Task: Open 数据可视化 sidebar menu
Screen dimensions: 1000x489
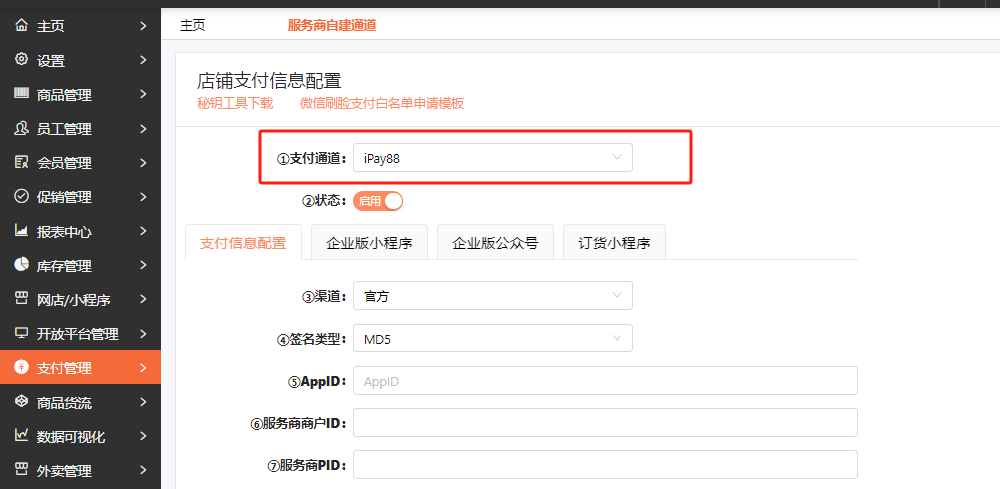Action: tap(80, 436)
